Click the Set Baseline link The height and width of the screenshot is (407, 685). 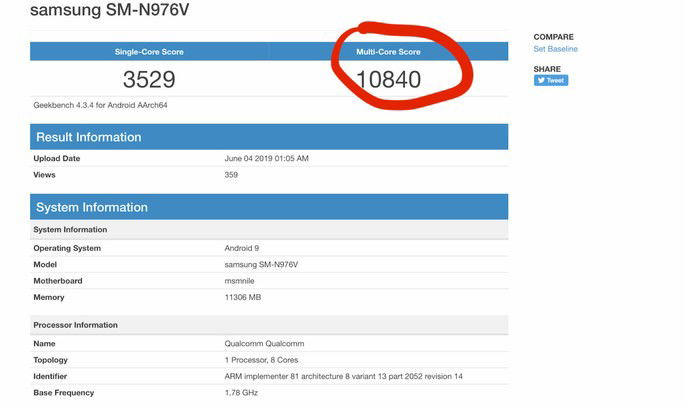click(x=555, y=49)
